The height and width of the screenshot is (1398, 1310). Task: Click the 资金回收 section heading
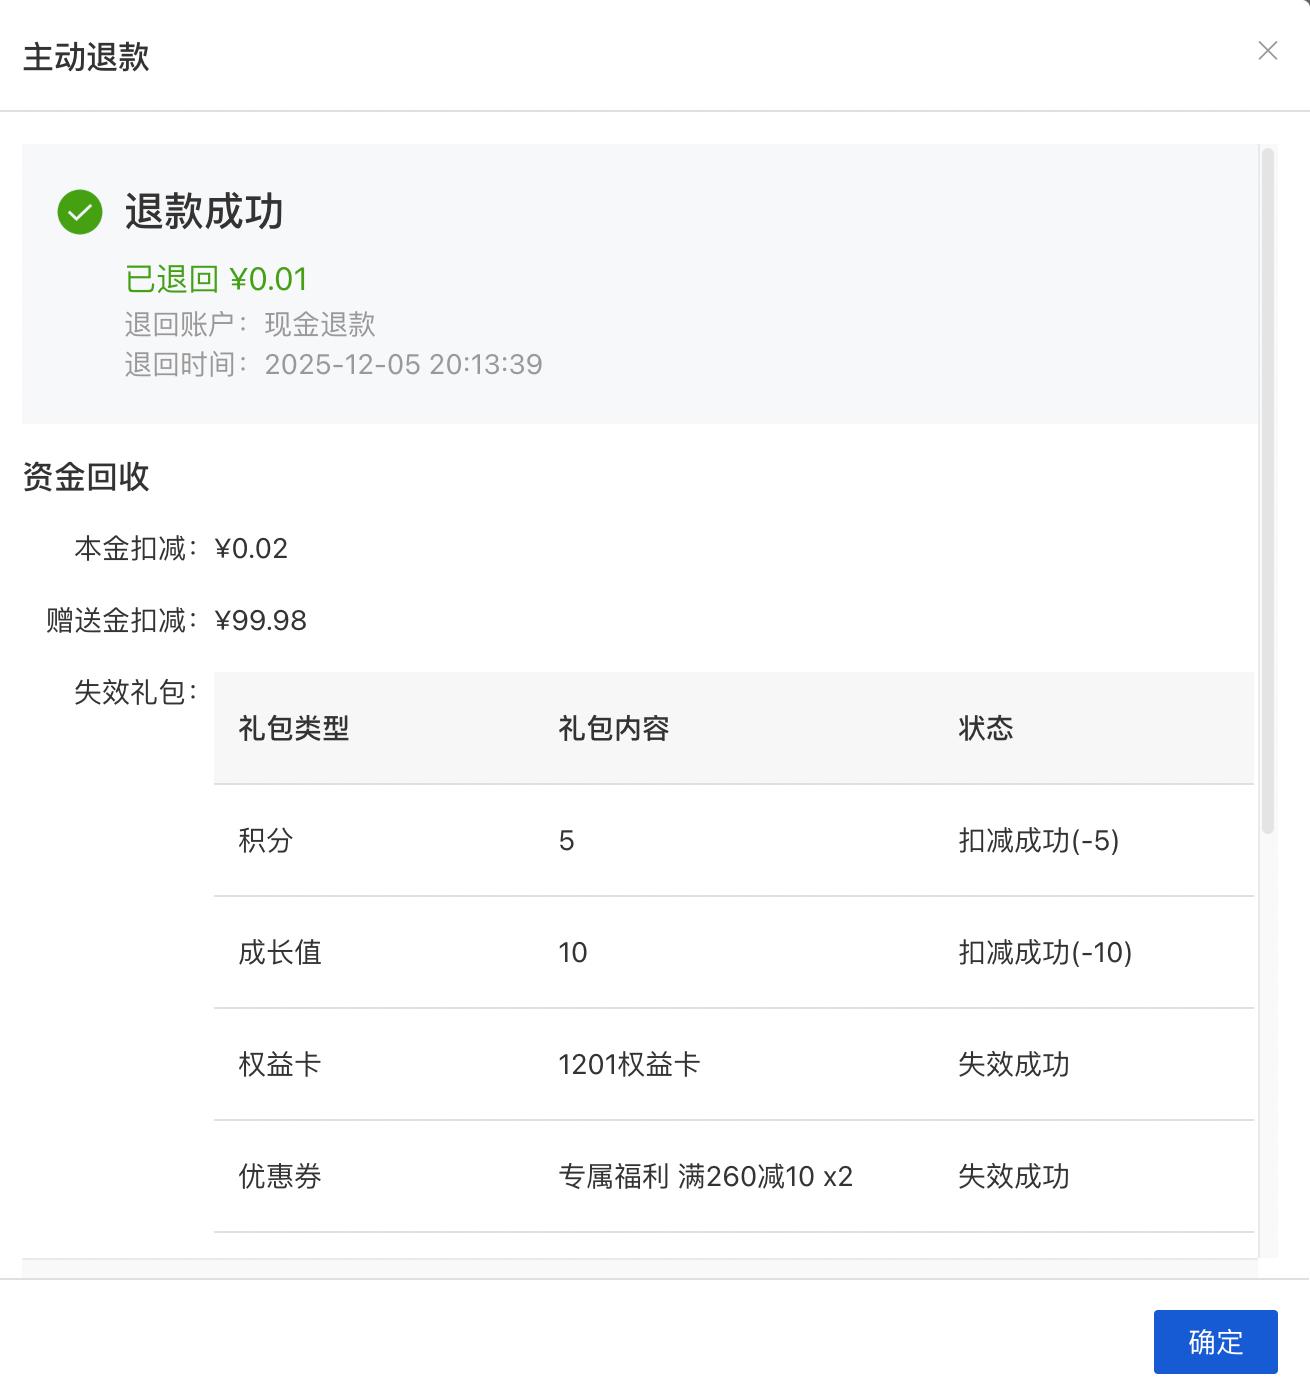click(x=86, y=477)
